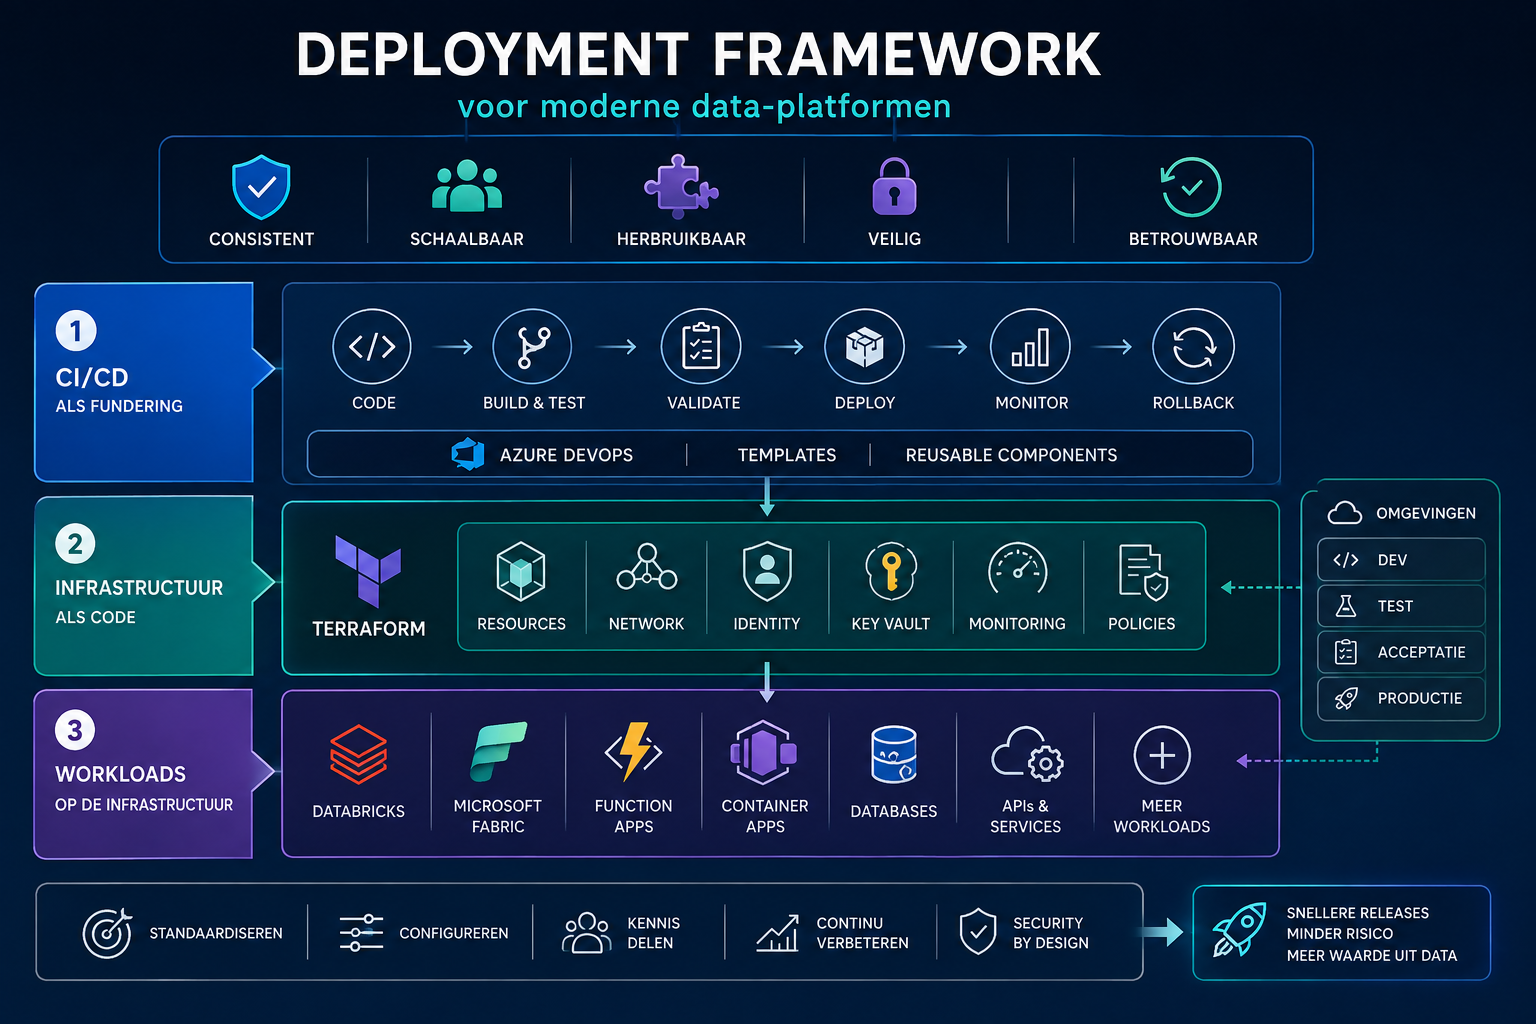This screenshot has height=1024, width=1536.
Task: Click the Deploy package box icon
Action: pos(864,347)
